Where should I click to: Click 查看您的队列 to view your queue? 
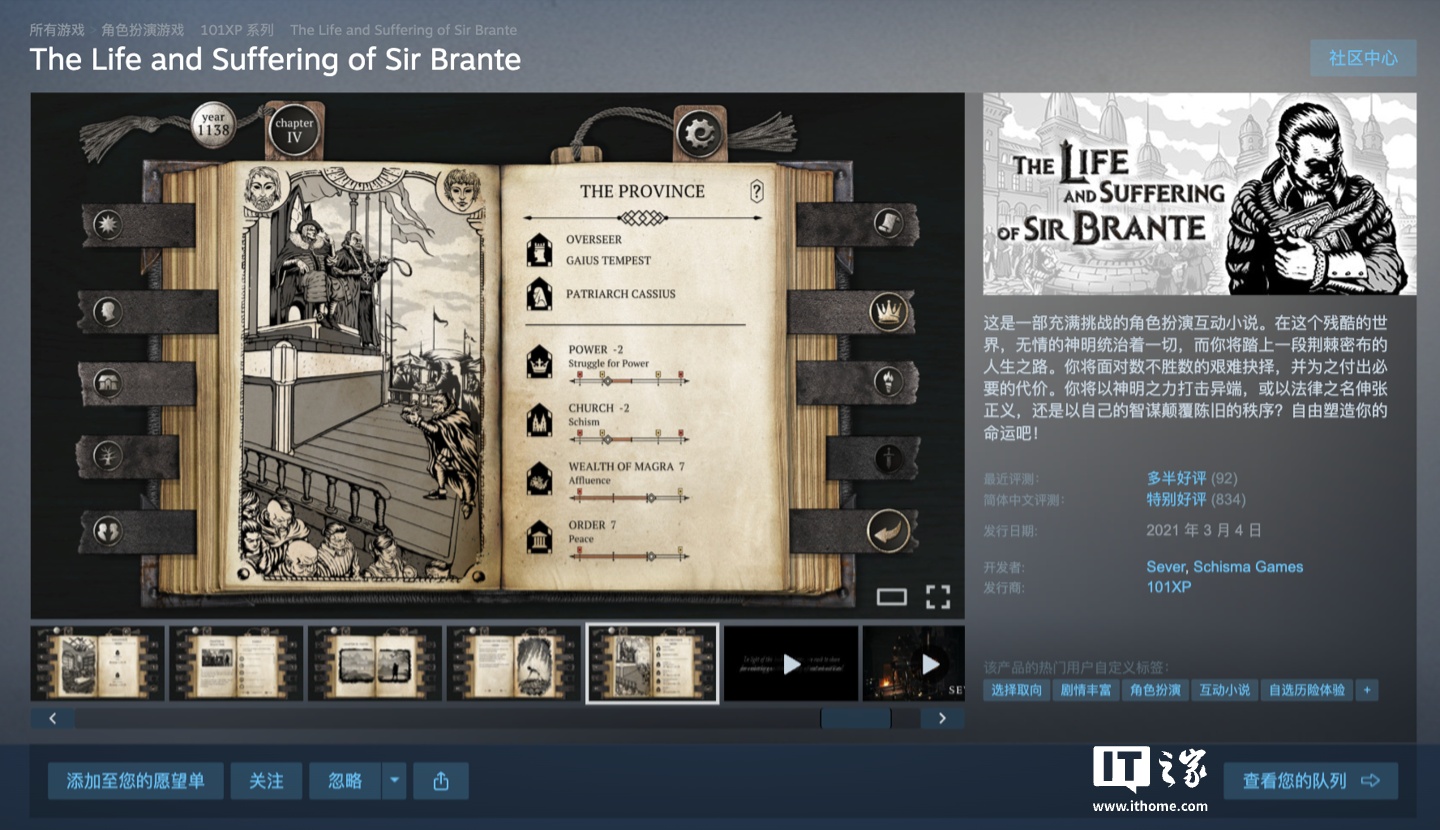(x=1311, y=781)
